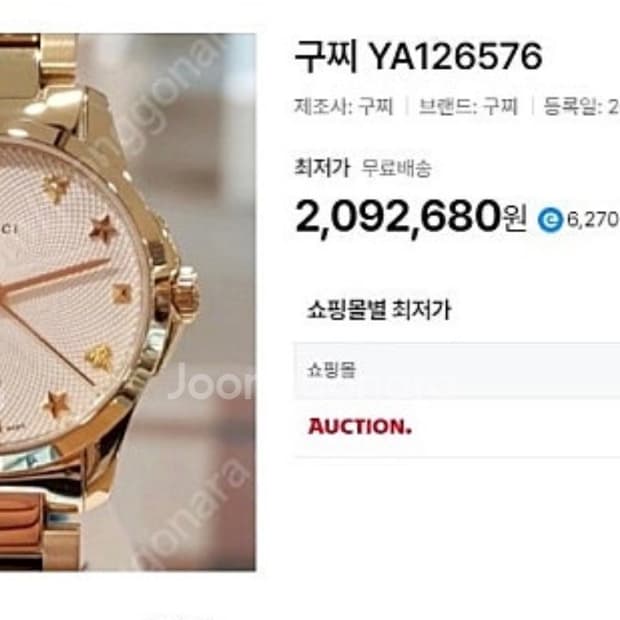This screenshot has height=620, width=620.
Task: Click the 제조사: 구찌 manufacturer link
Action: coord(344,106)
